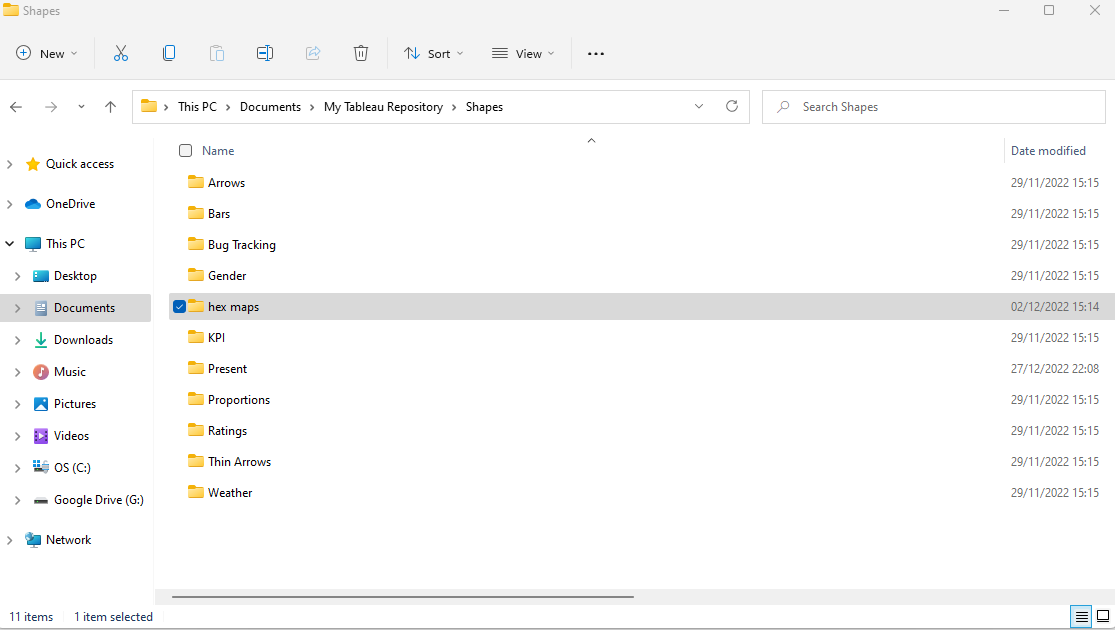Click the Delete trash can icon
The height and width of the screenshot is (630, 1115).
click(361, 53)
